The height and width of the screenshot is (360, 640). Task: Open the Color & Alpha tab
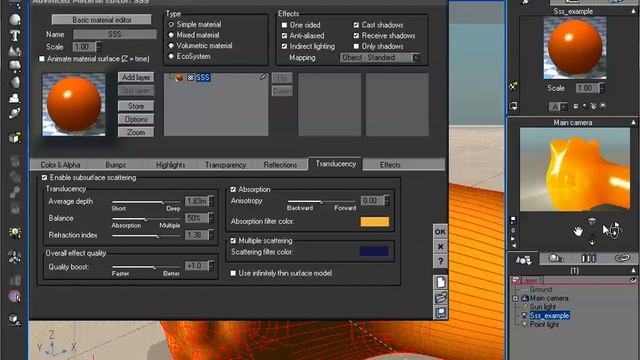(60, 165)
